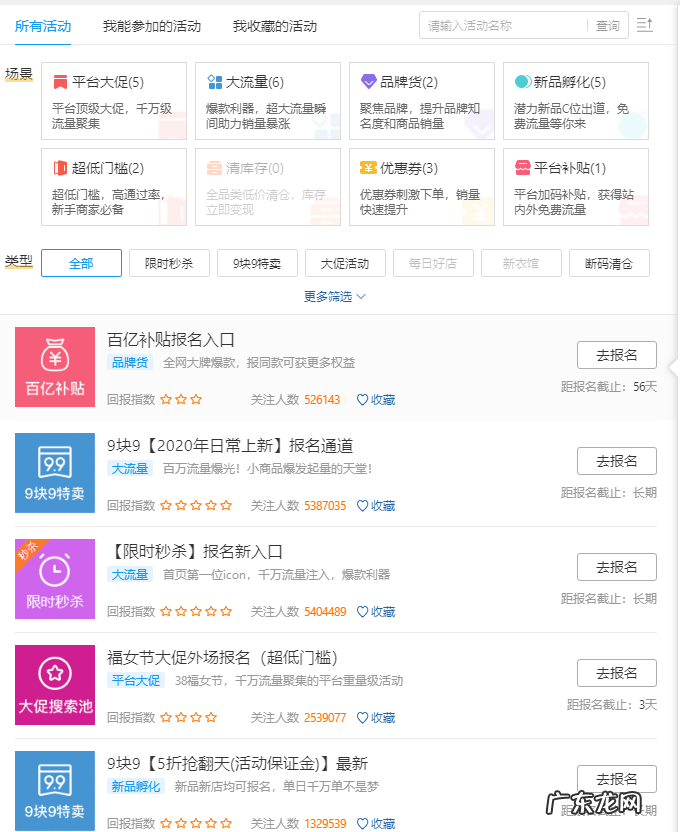Click the 品牌货 tag on 百亿补贴 row

130,362
